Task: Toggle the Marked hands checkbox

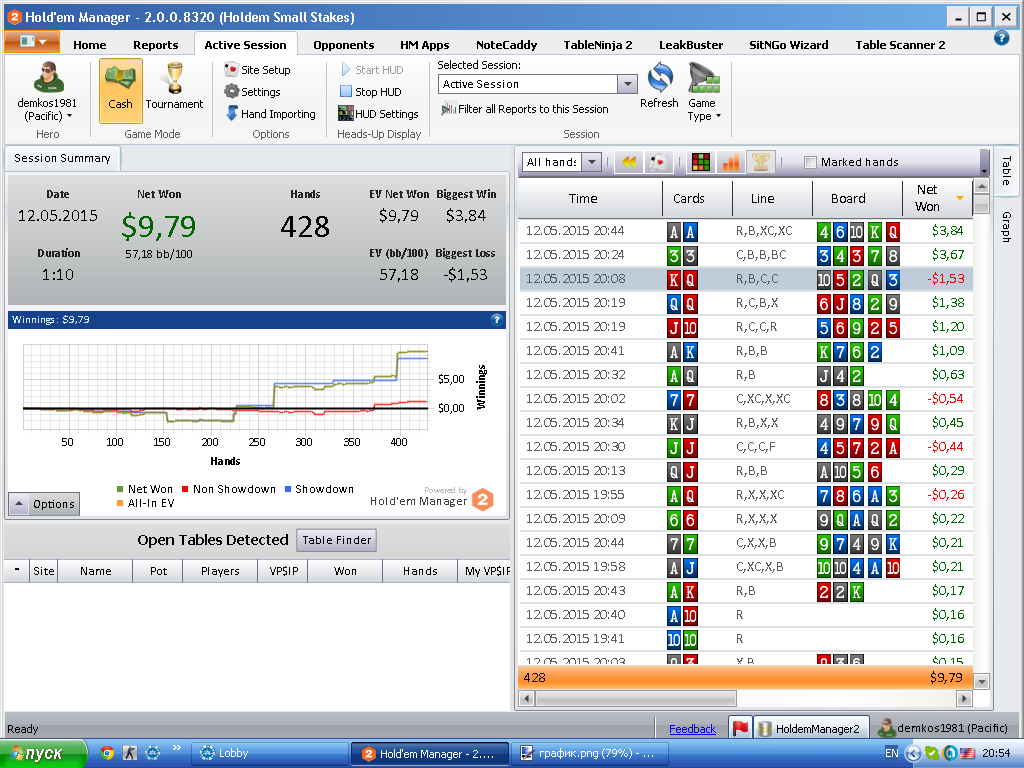Action: (x=810, y=163)
